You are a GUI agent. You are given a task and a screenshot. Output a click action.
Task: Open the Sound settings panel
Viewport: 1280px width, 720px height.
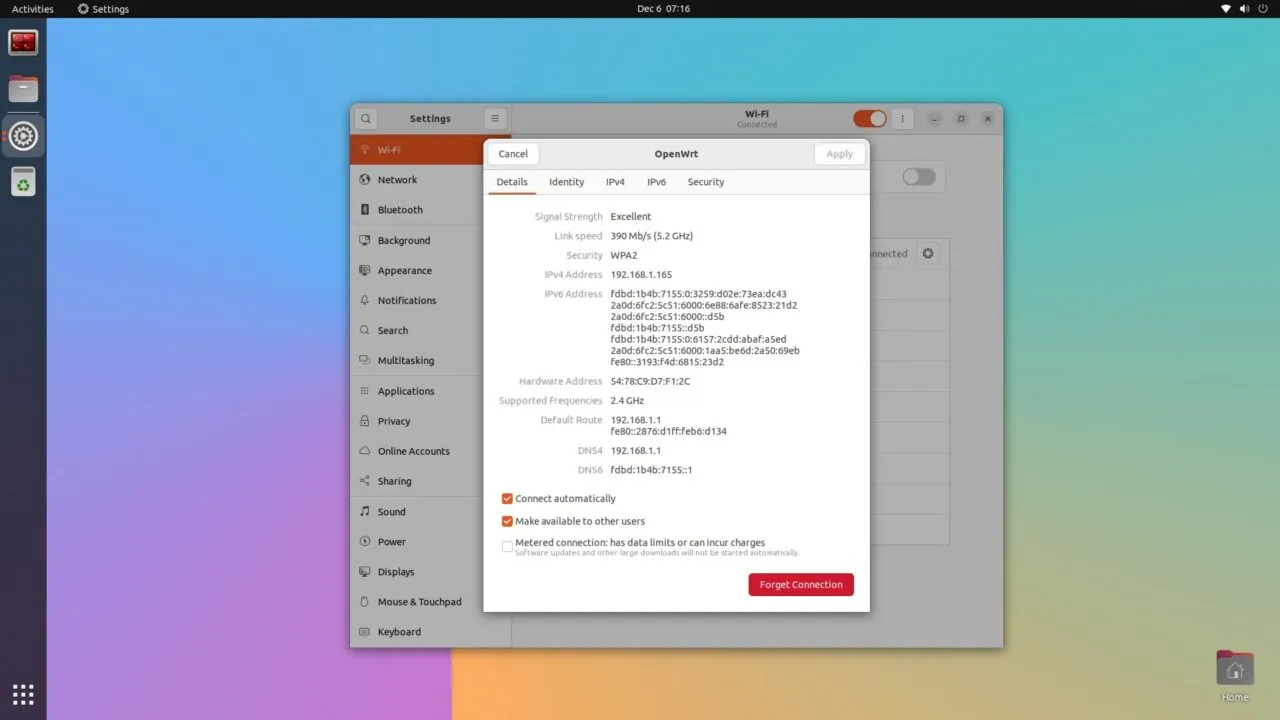[391, 511]
